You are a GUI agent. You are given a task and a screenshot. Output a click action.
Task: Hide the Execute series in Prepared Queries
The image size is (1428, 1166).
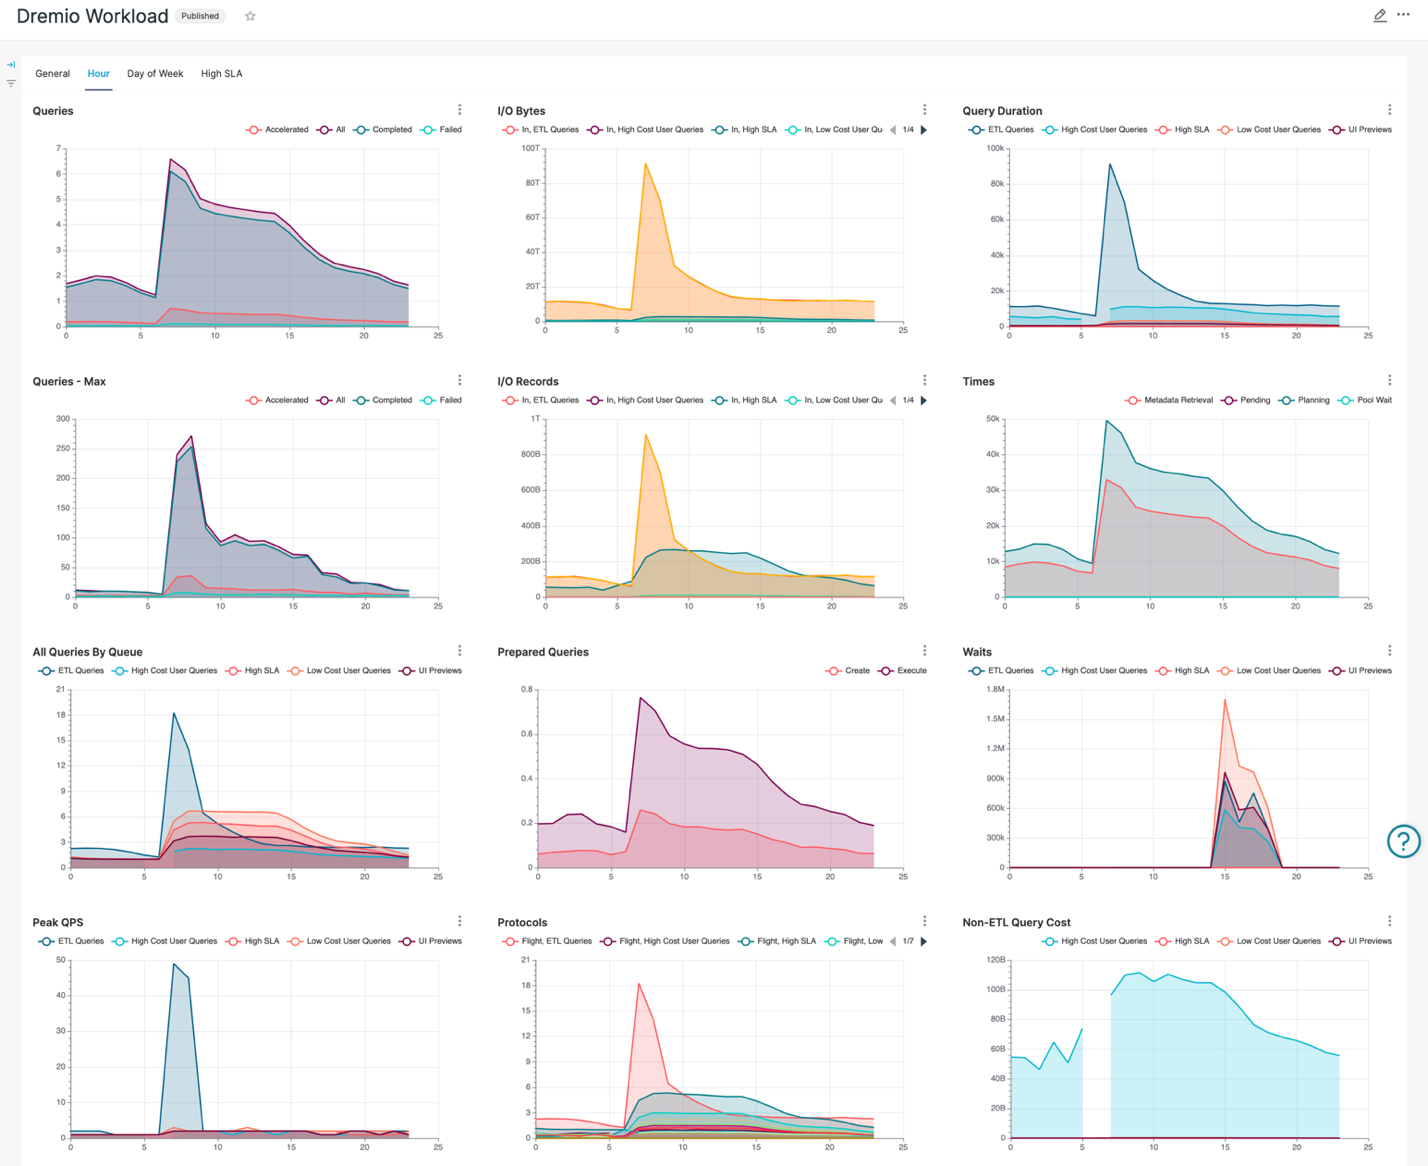click(x=903, y=671)
